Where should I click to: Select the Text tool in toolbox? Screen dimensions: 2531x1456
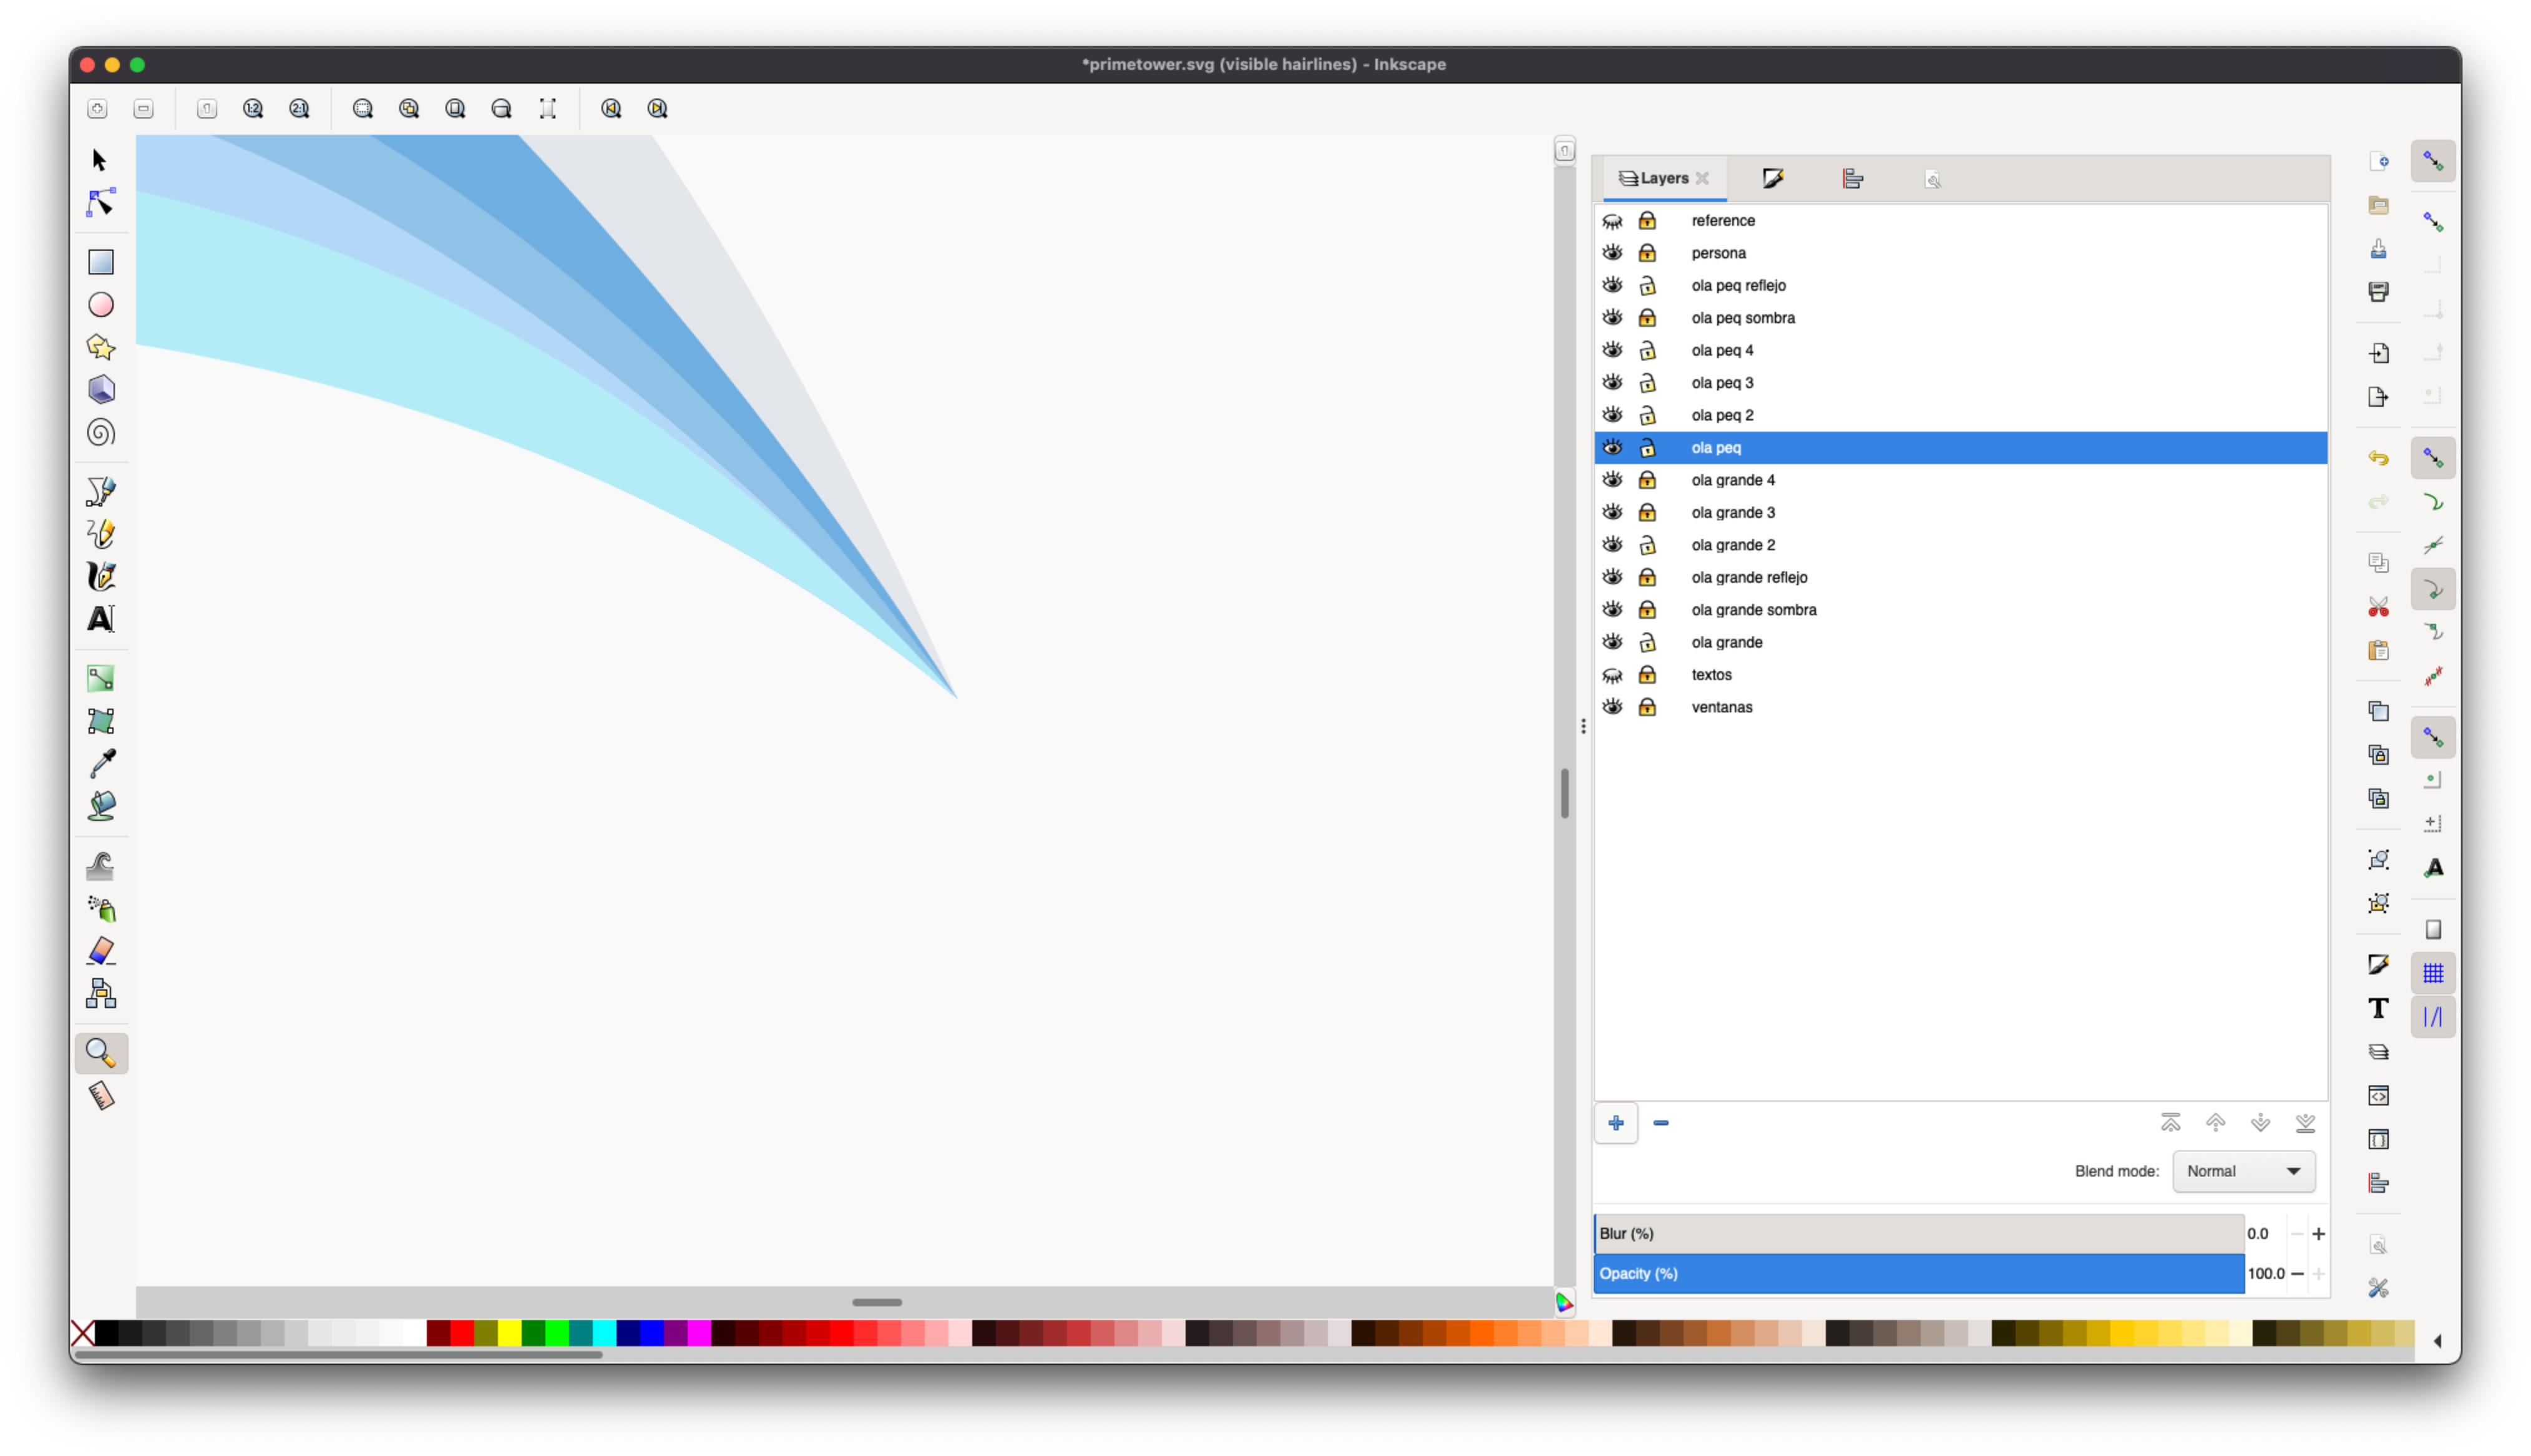click(x=101, y=619)
